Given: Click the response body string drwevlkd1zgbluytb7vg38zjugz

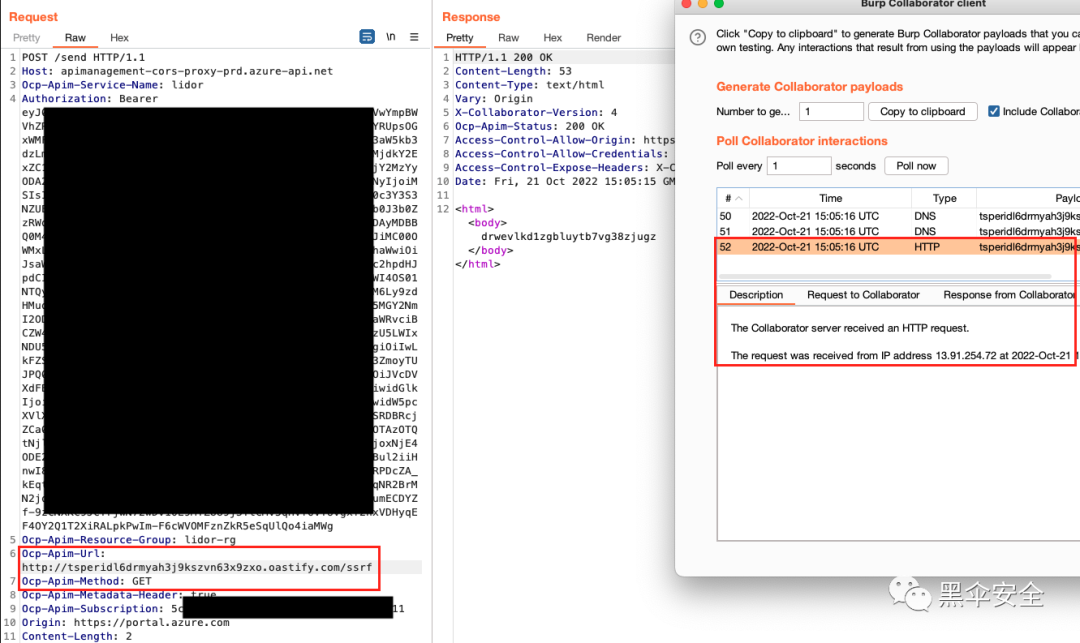Looking at the screenshot, I should tap(568, 236).
